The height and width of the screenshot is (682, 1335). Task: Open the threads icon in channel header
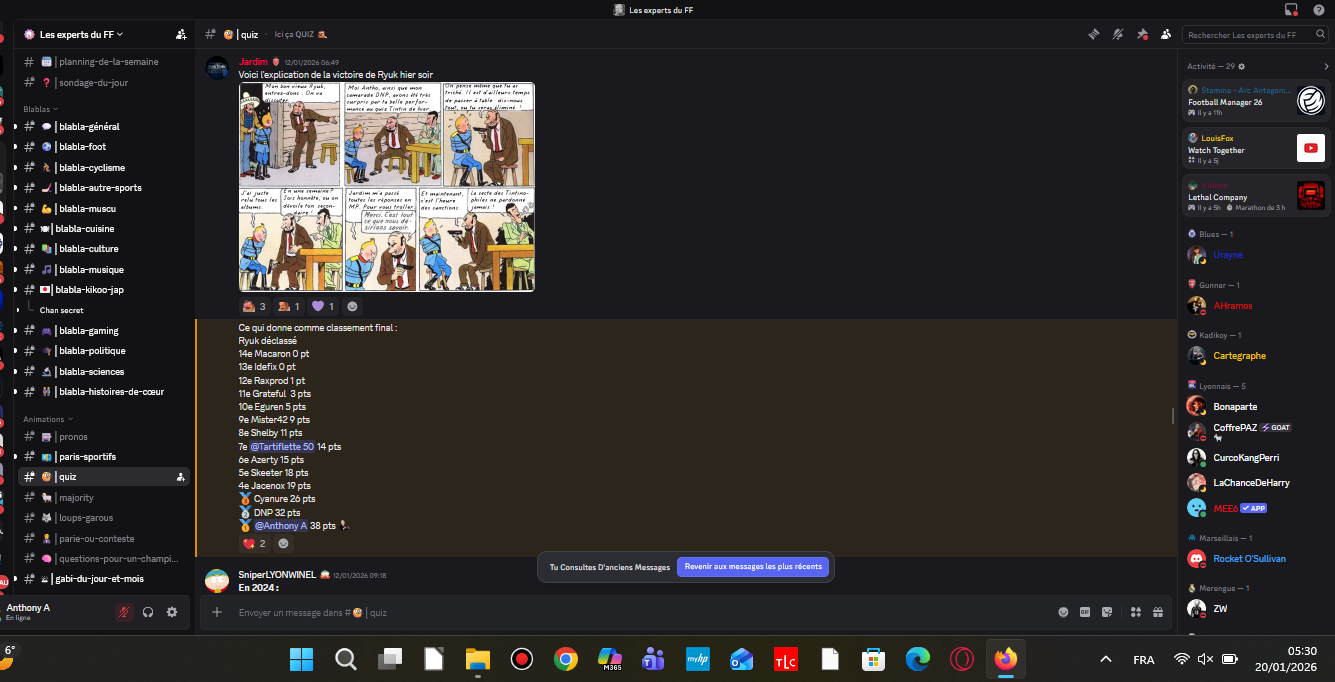tap(1093, 34)
